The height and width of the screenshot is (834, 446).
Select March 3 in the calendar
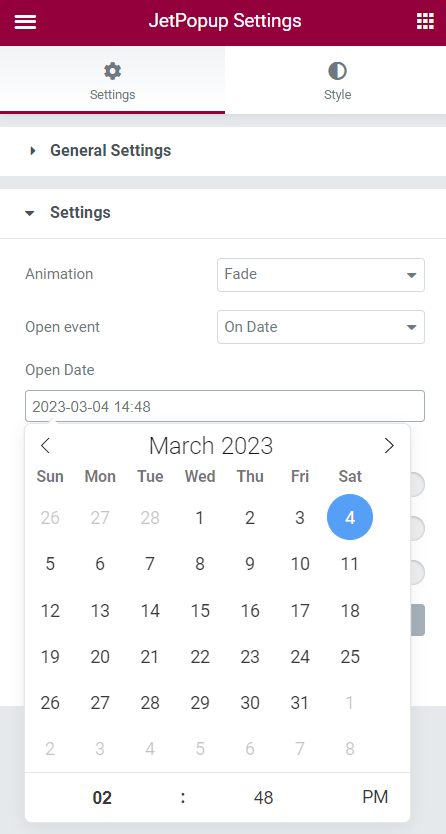click(300, 518)
